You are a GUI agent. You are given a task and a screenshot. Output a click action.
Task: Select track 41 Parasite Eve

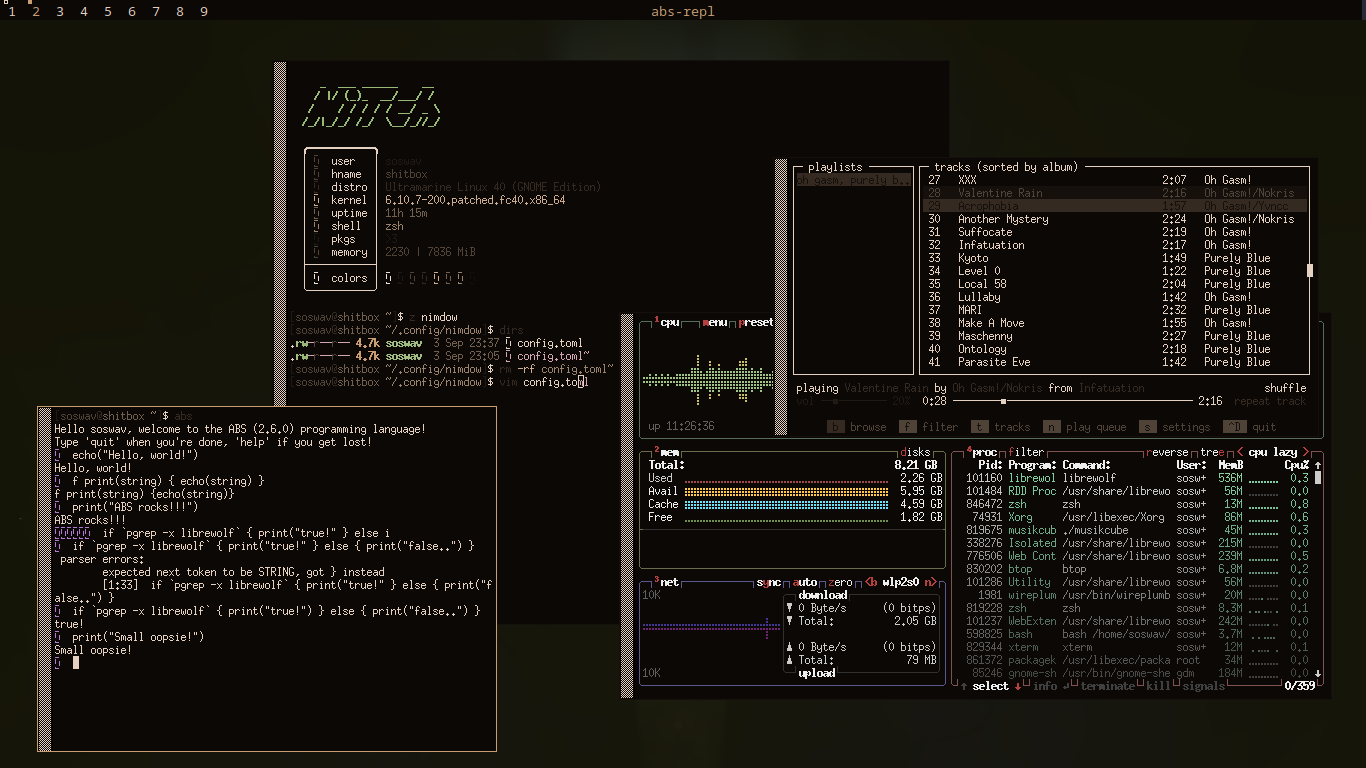(x=1115, y=362)
